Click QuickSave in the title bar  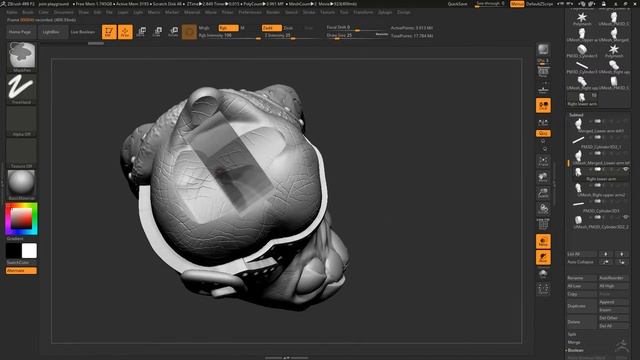[457, 4]
